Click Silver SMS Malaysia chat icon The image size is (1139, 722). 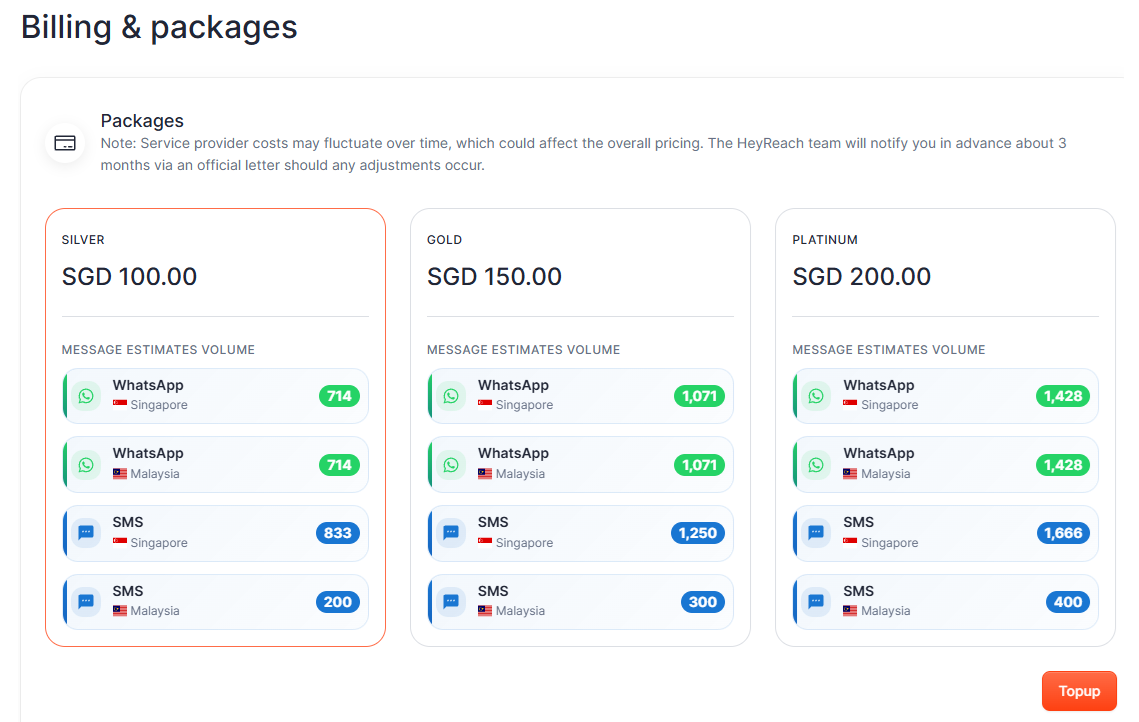(x=86, y=602)
